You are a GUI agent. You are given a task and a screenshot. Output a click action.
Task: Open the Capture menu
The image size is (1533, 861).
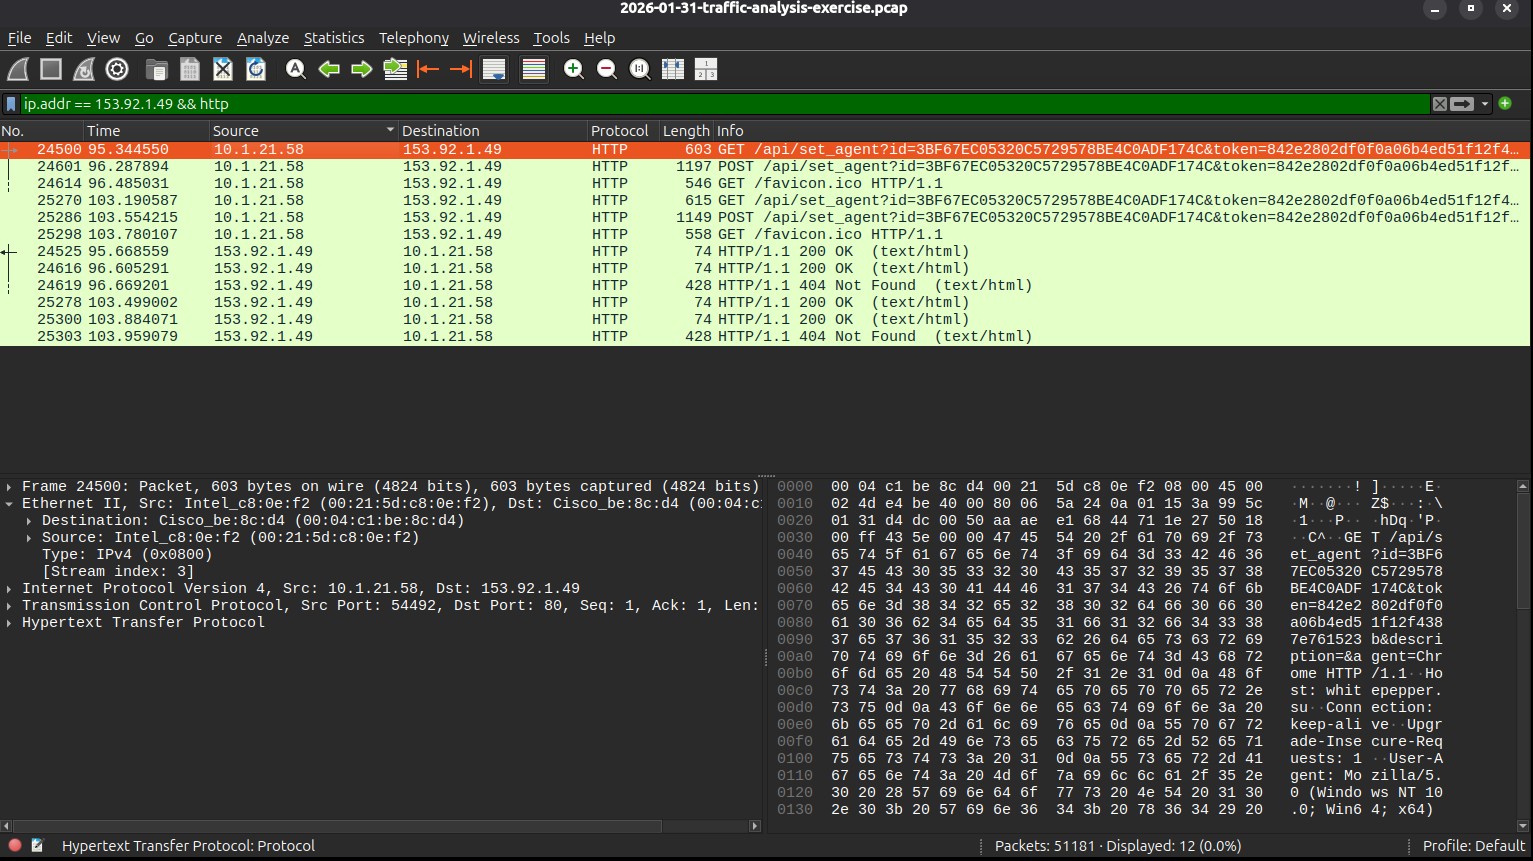[195, 38]
